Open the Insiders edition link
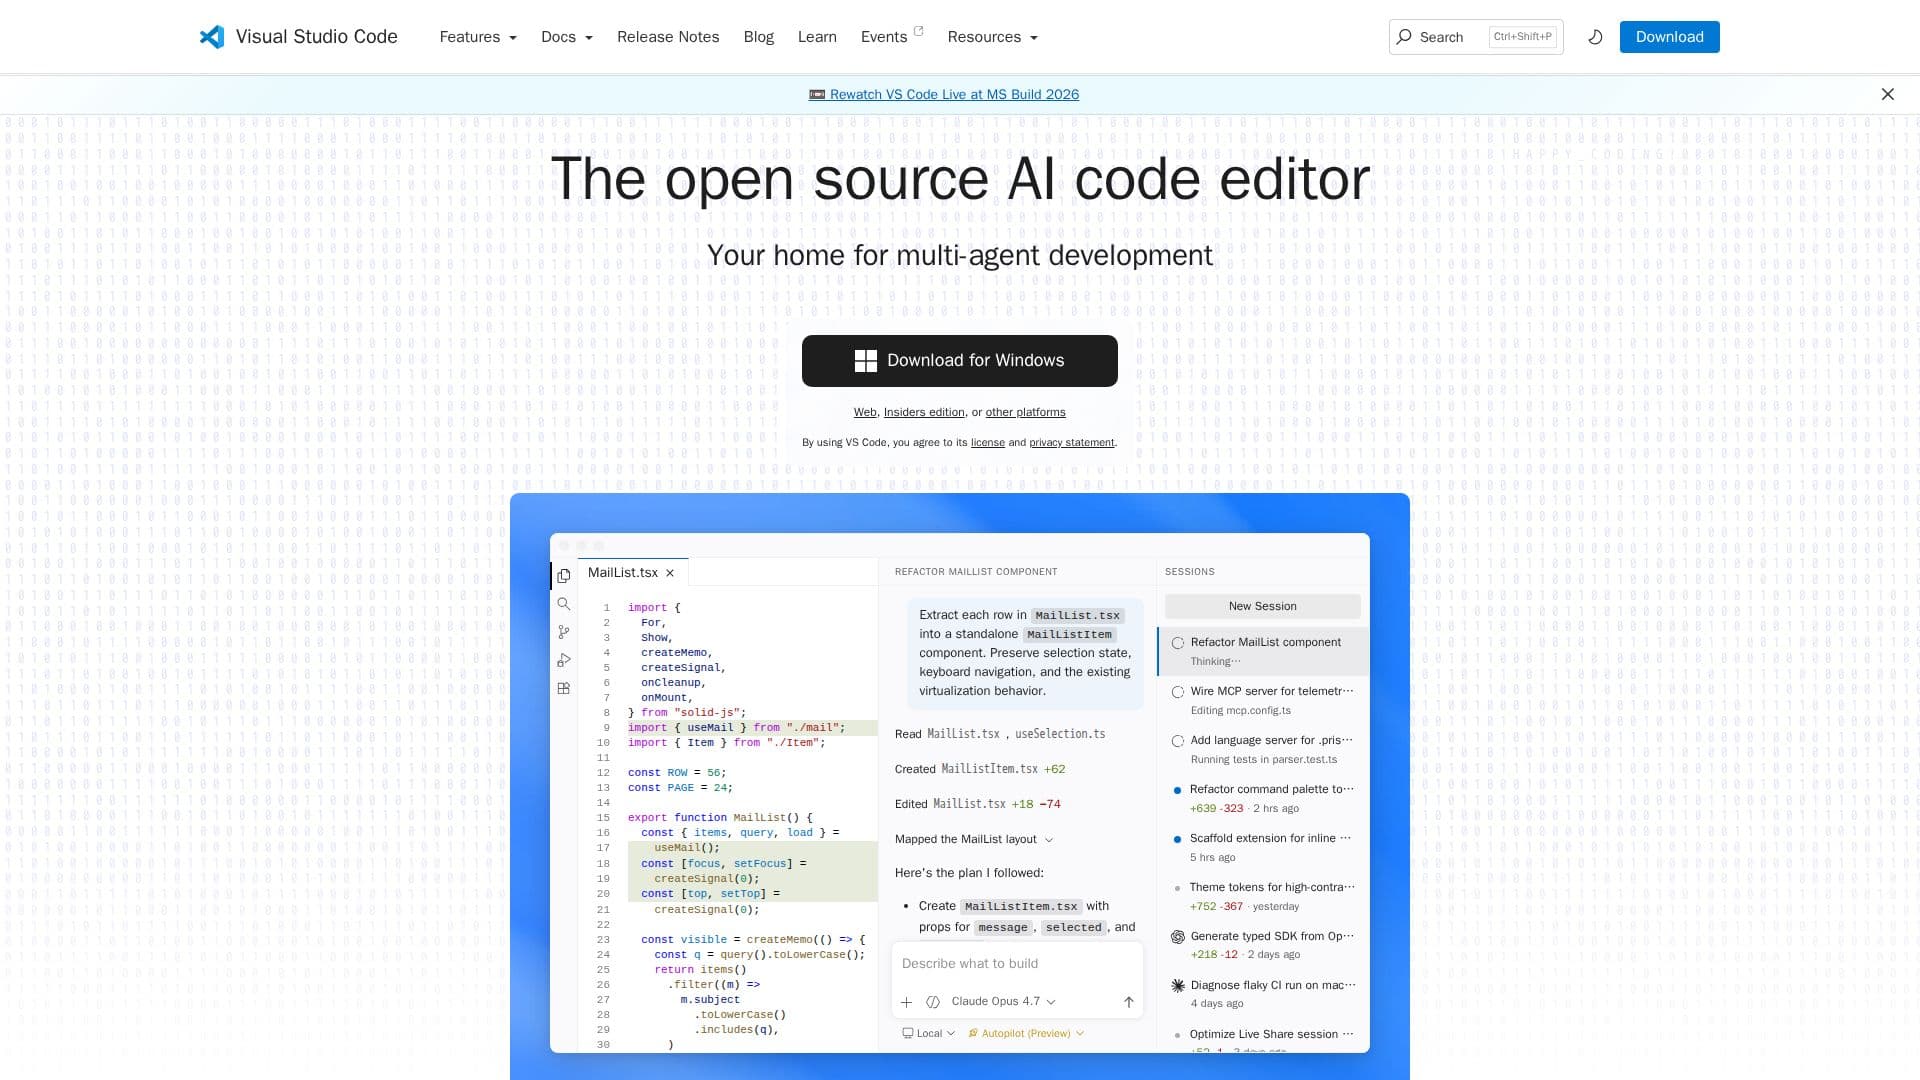 [924, 412]
